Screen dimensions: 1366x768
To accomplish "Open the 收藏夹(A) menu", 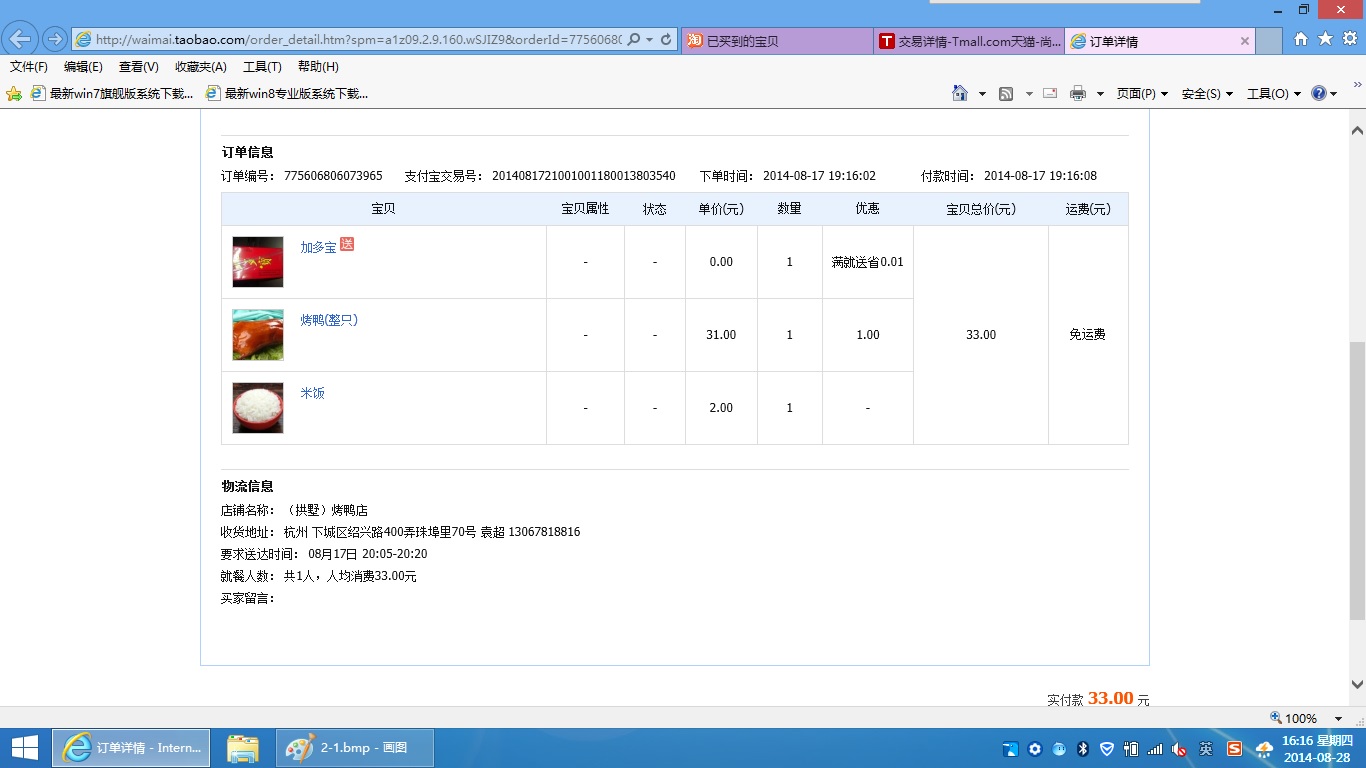I will tap(200, 67).
